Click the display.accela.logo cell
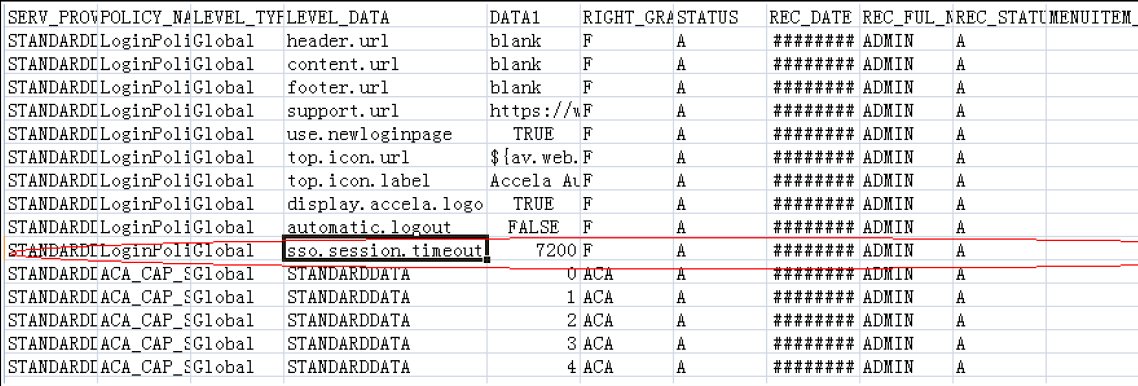Screen dimensions: 1138x386 (x=385, y=203)
